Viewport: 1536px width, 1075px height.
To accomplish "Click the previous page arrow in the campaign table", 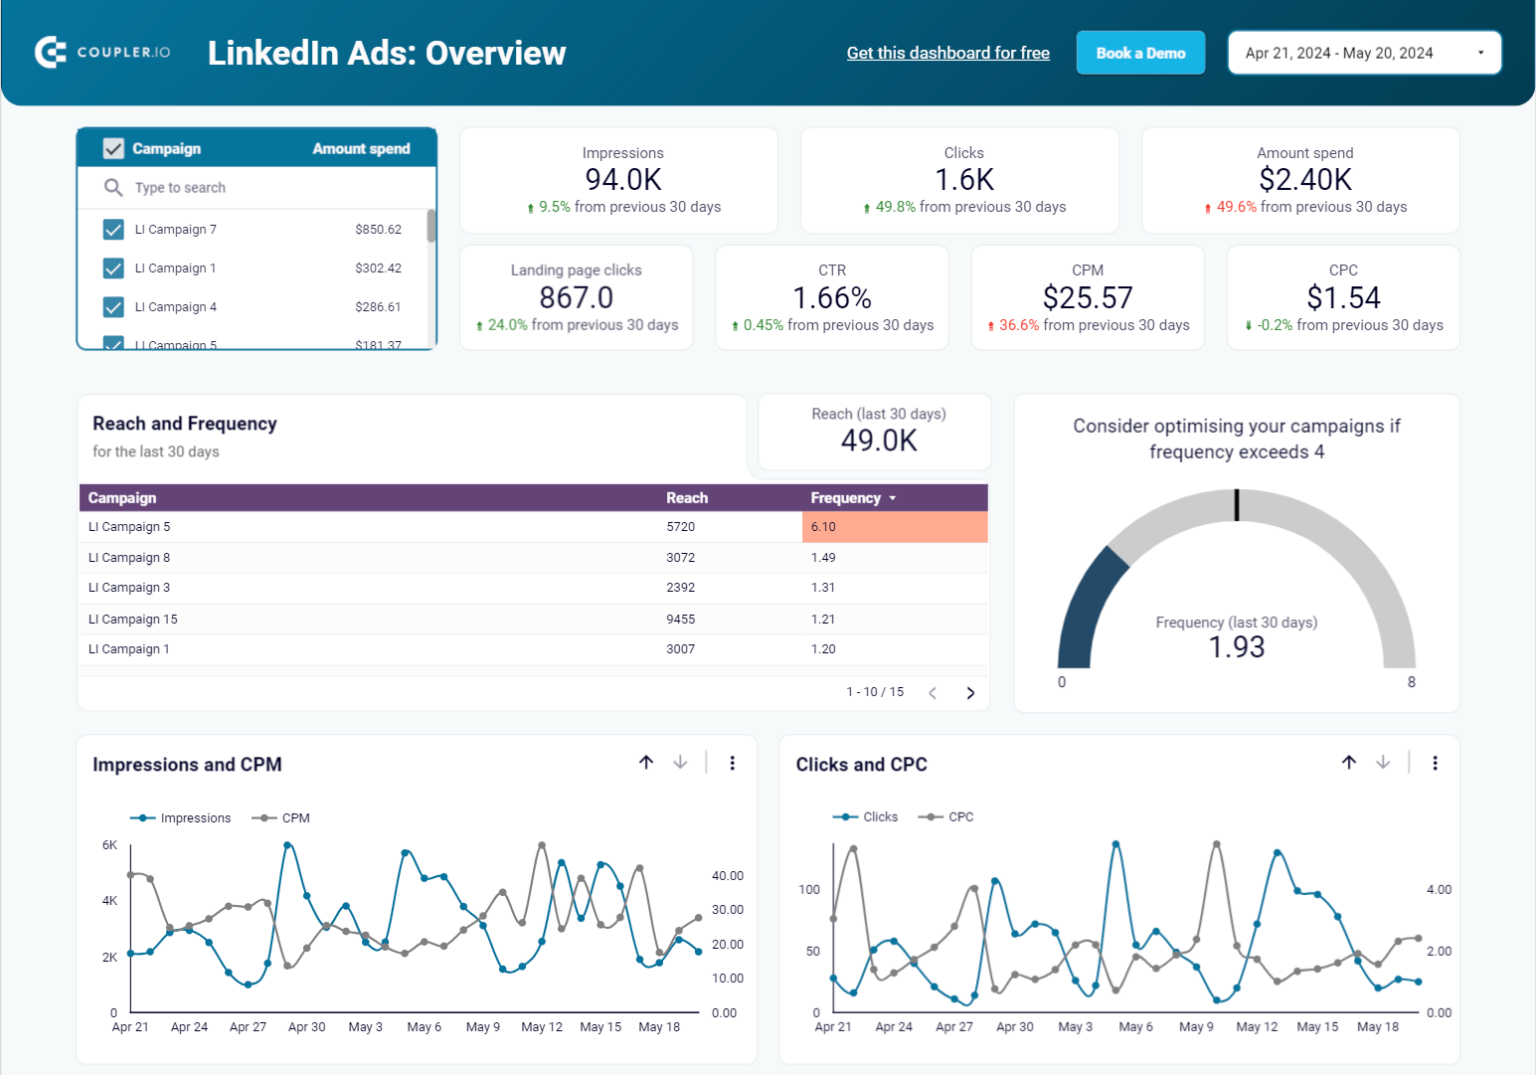I will (932, 692).
